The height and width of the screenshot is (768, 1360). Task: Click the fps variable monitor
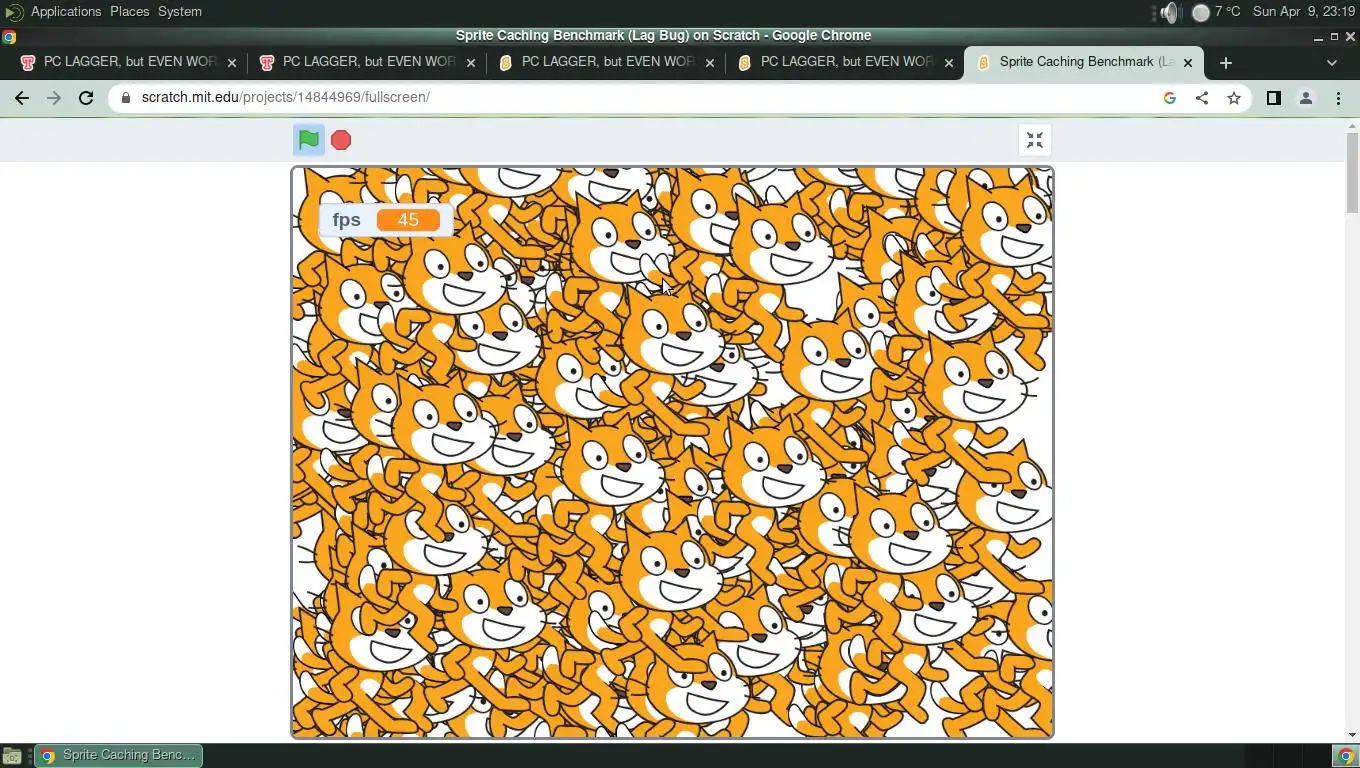pos(386,220)
